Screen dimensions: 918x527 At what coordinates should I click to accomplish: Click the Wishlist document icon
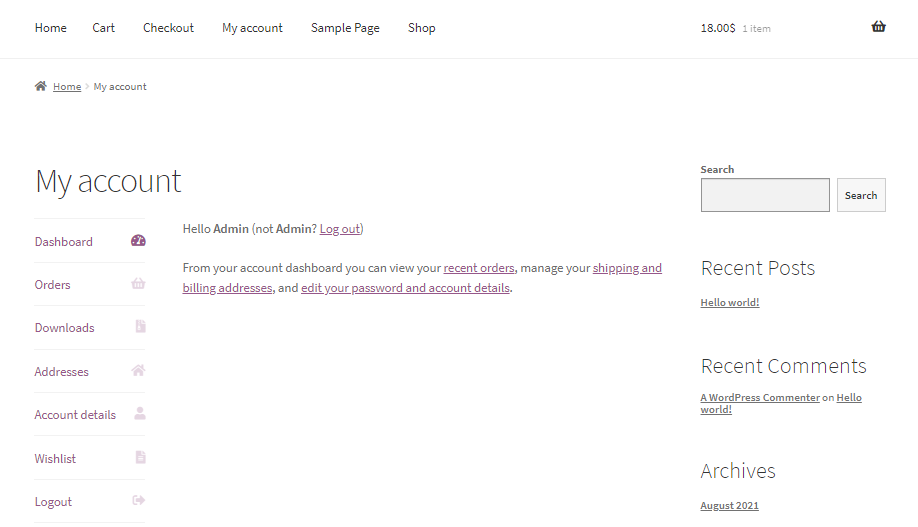[141, 457]
